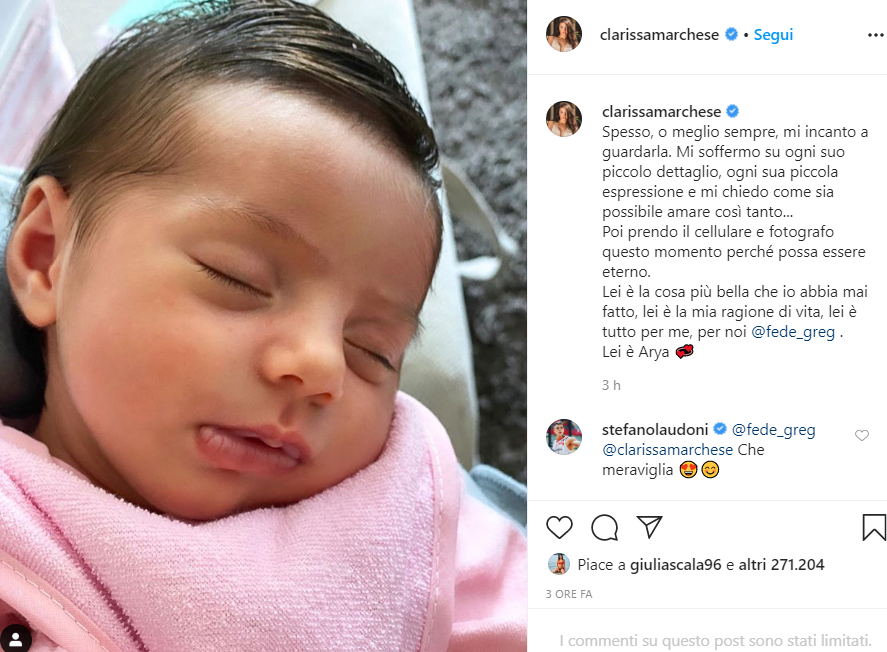
Task: Click @clarissamarchese mention in comment
Action: point(668,450)
